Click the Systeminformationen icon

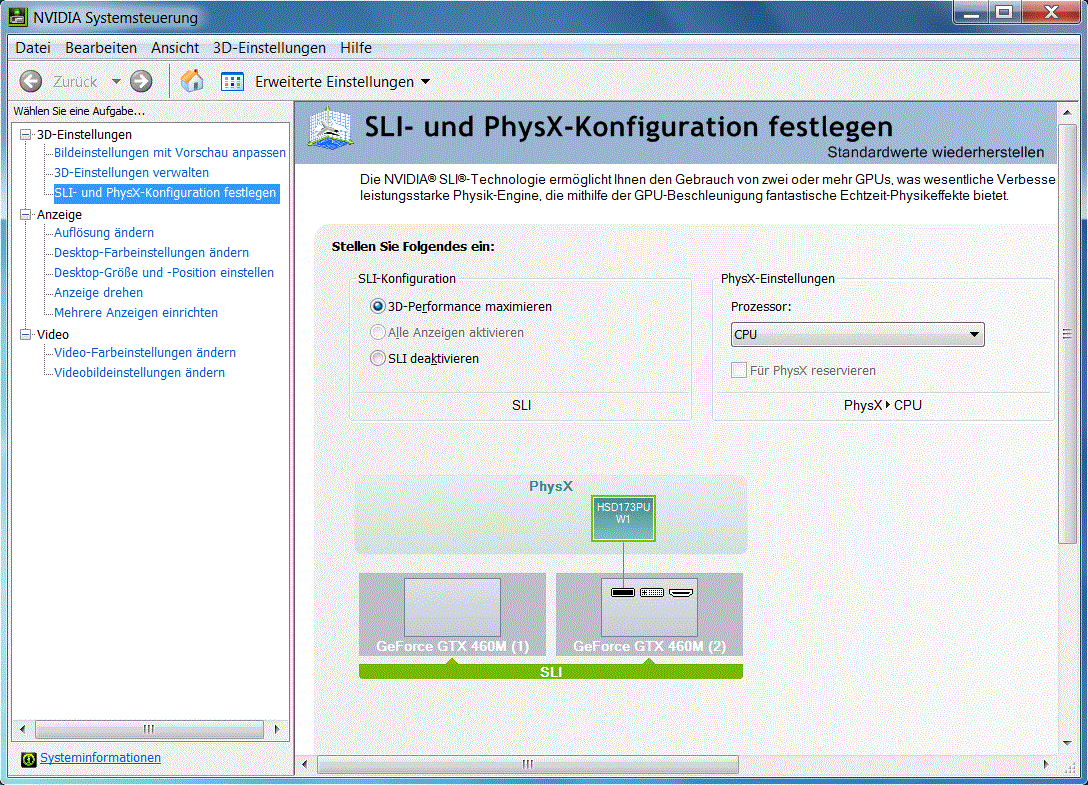click(x=28, y=759)
